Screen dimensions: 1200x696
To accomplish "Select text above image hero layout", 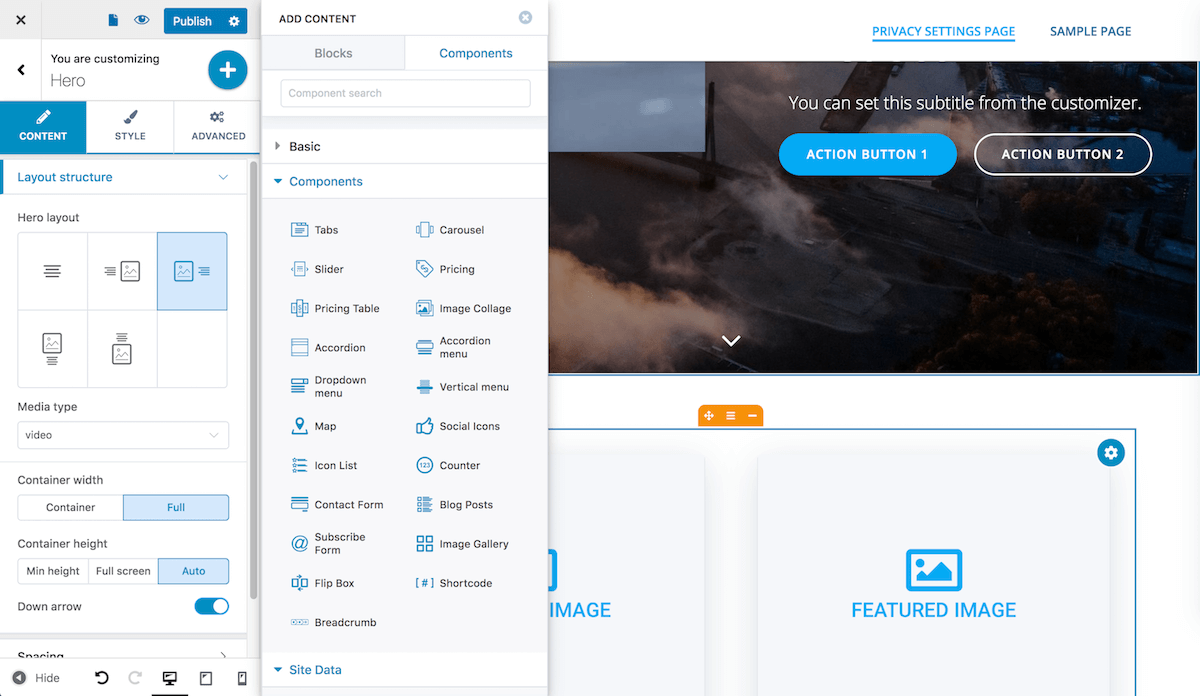I will (122, 348).
